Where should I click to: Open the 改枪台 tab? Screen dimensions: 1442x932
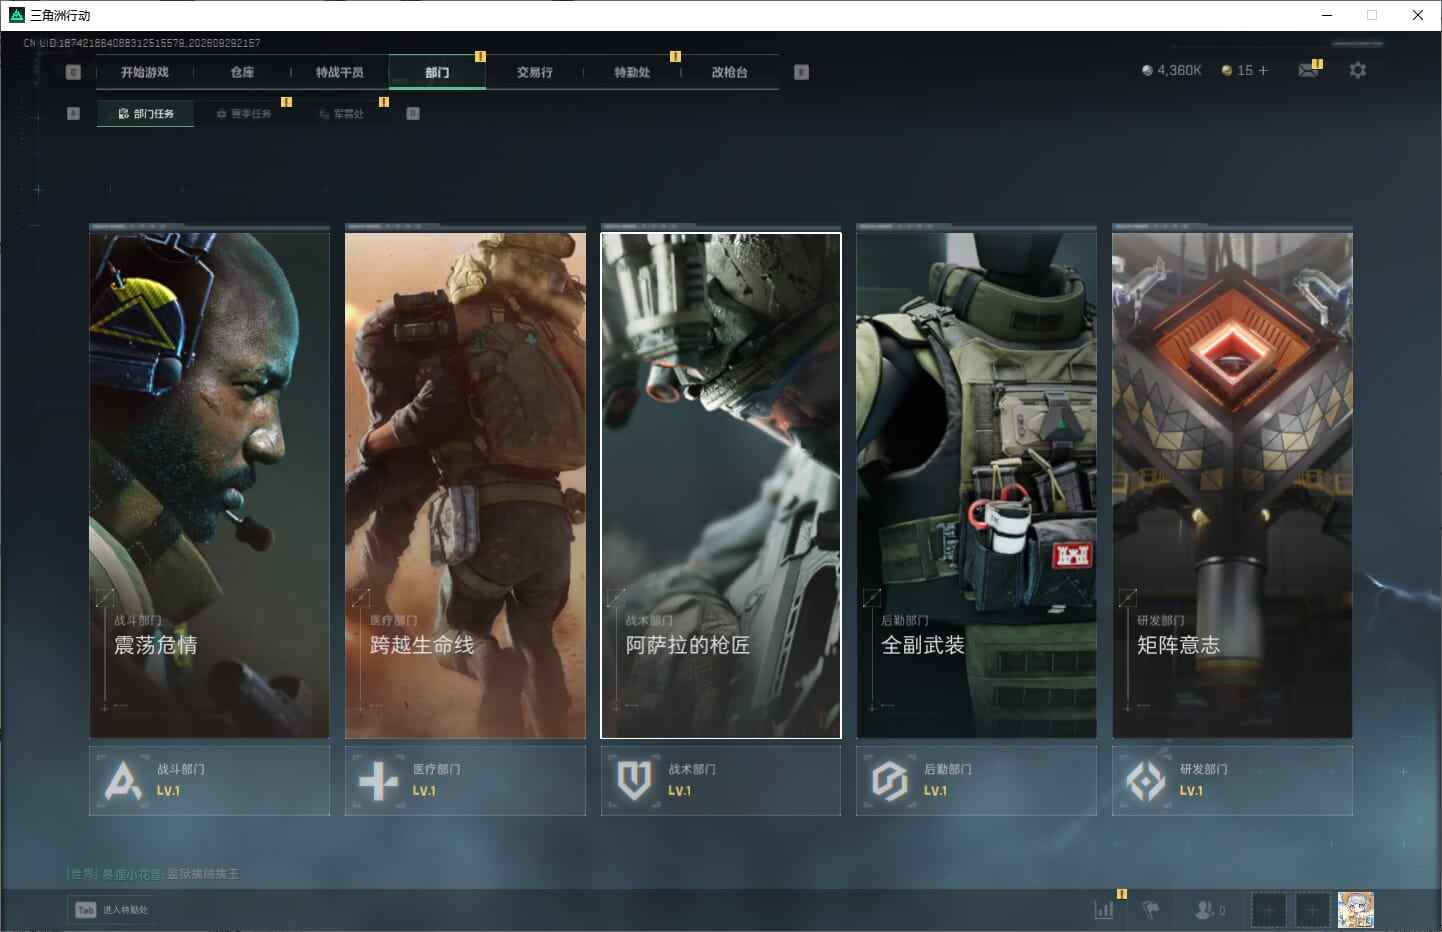click(x=729, y=72)
